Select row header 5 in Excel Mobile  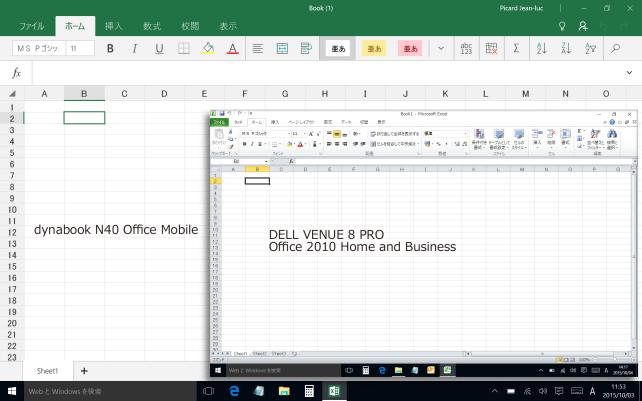[12, 153]
